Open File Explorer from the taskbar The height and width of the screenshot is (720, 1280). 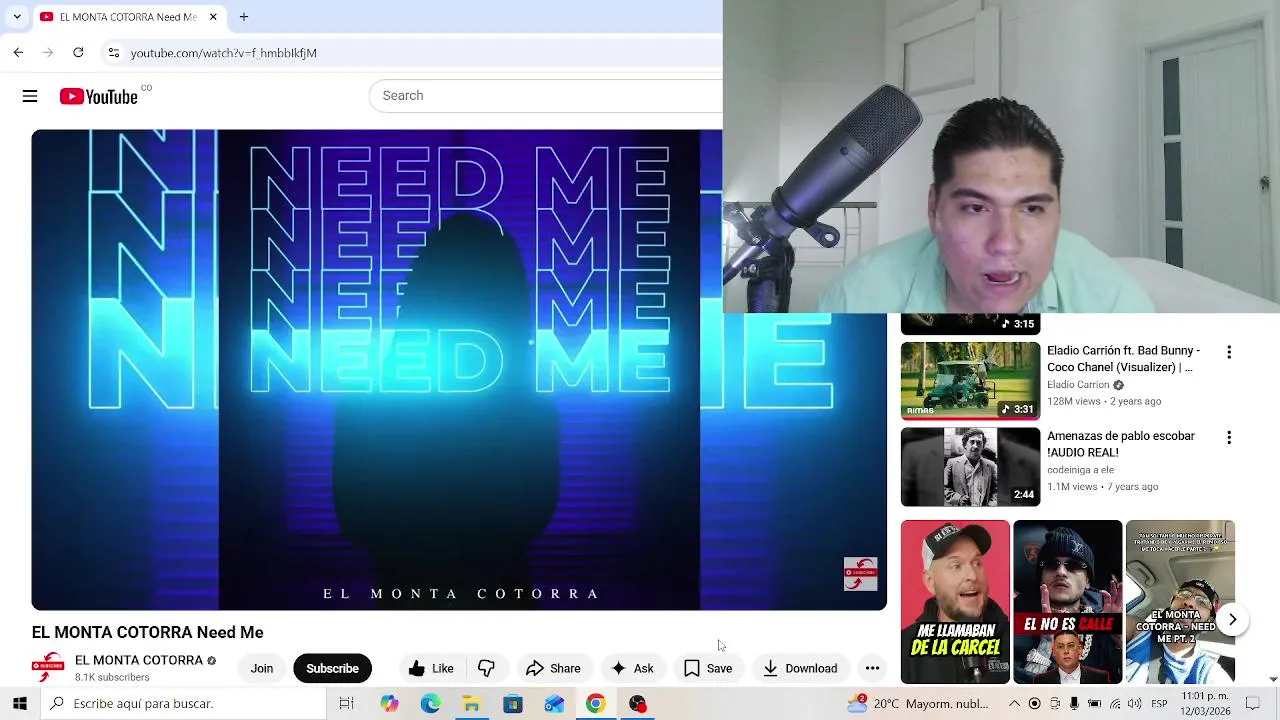pyautogui.click(x=471, y=704)
